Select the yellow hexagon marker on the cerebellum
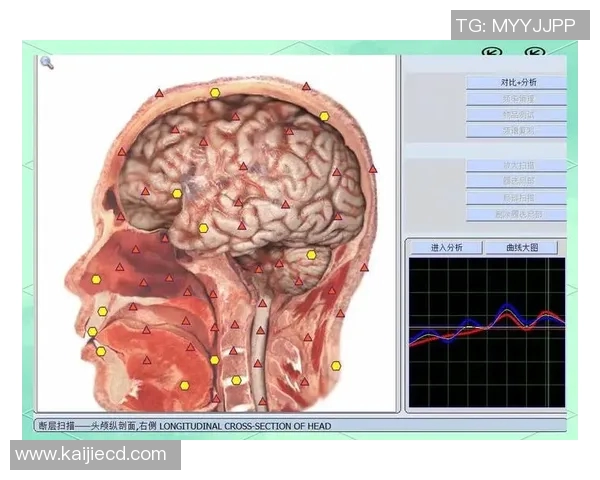Image resolution: width=600 pixels, height=480 pixels. [x=311, y=255]
